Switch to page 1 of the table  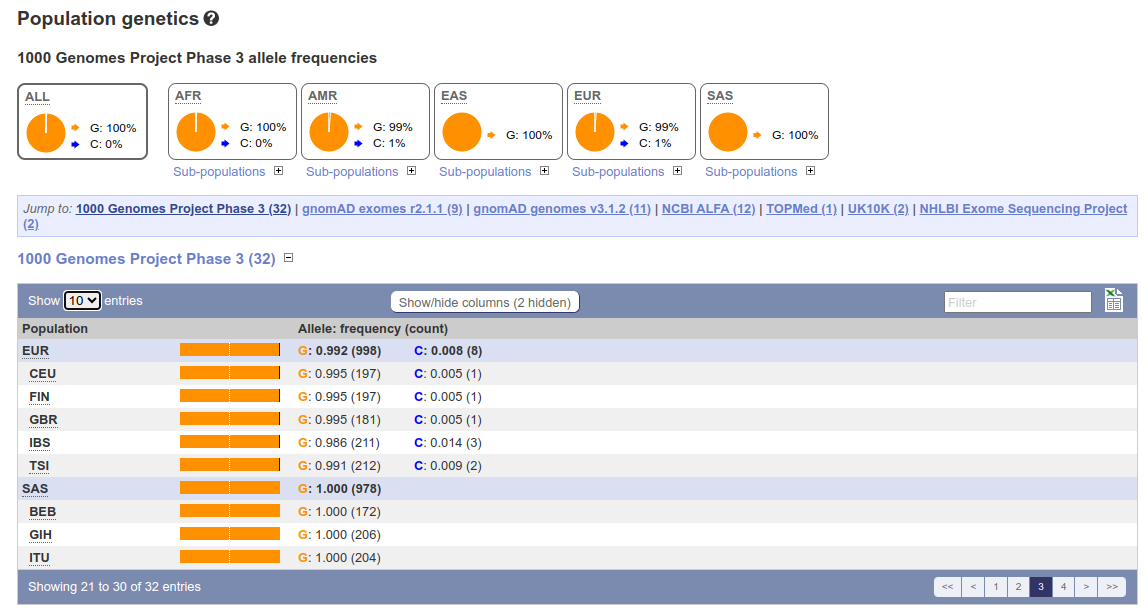tap(996, 586)
